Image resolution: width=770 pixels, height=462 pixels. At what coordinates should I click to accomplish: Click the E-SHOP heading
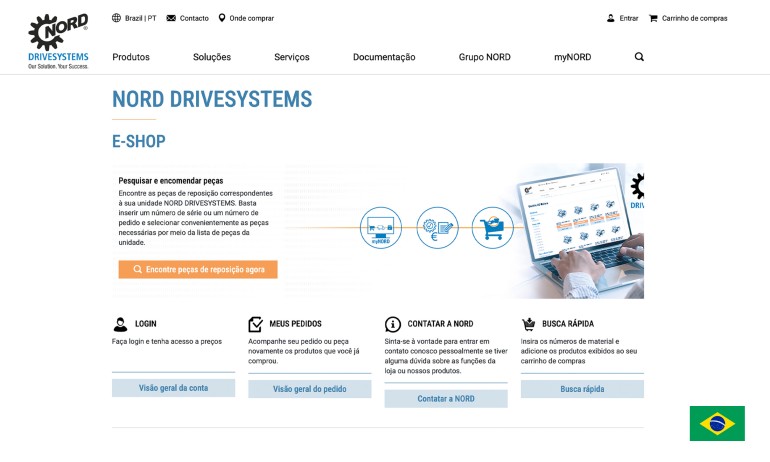pyautogui.click(x=138, y=141)
